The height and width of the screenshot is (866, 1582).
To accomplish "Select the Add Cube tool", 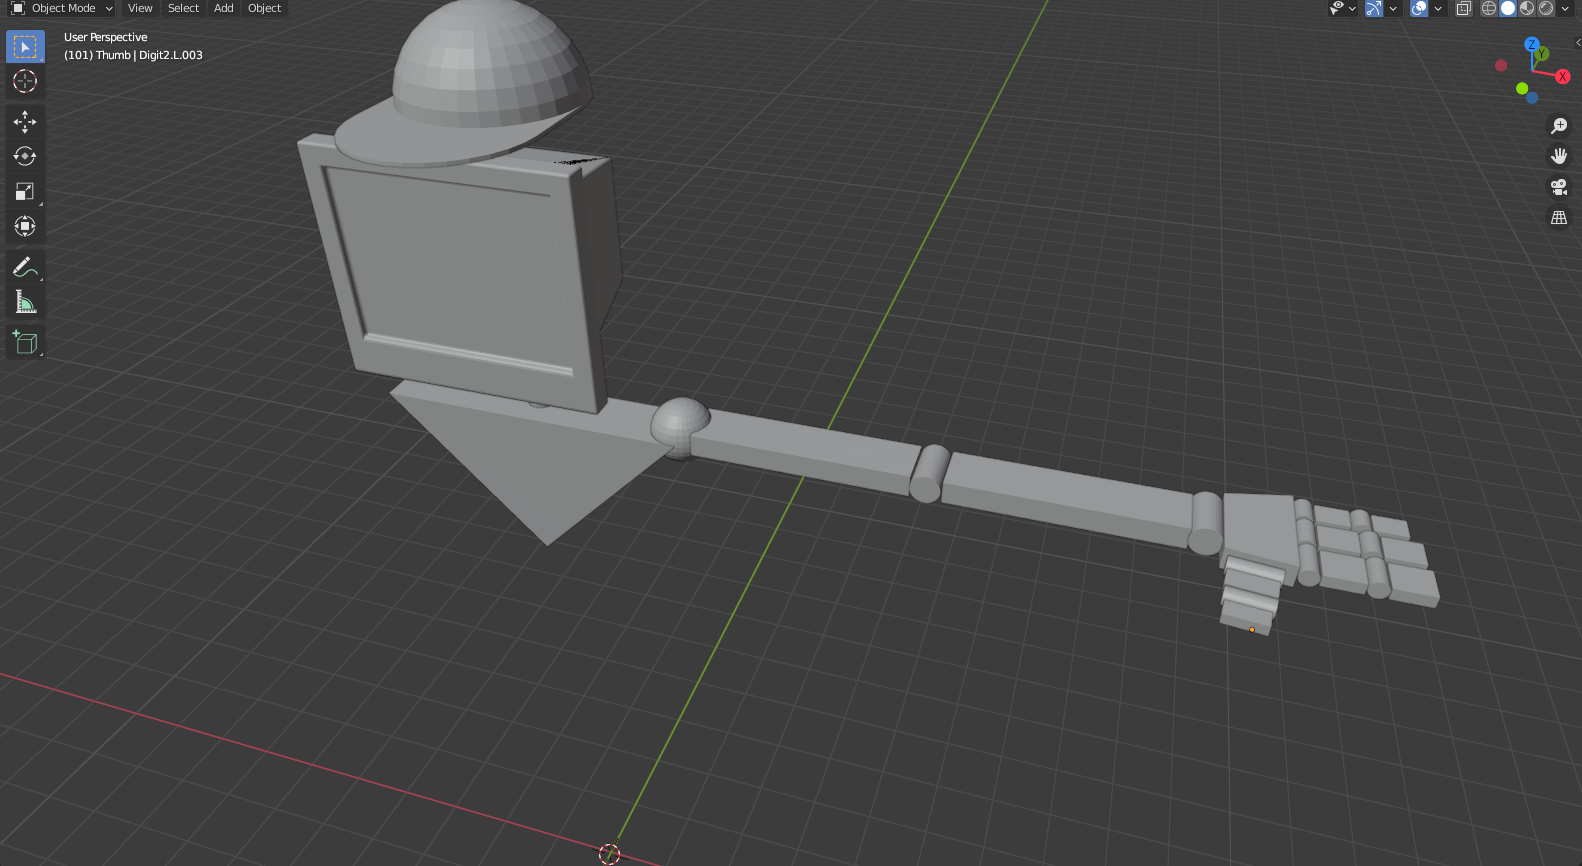I will (25, 343).
